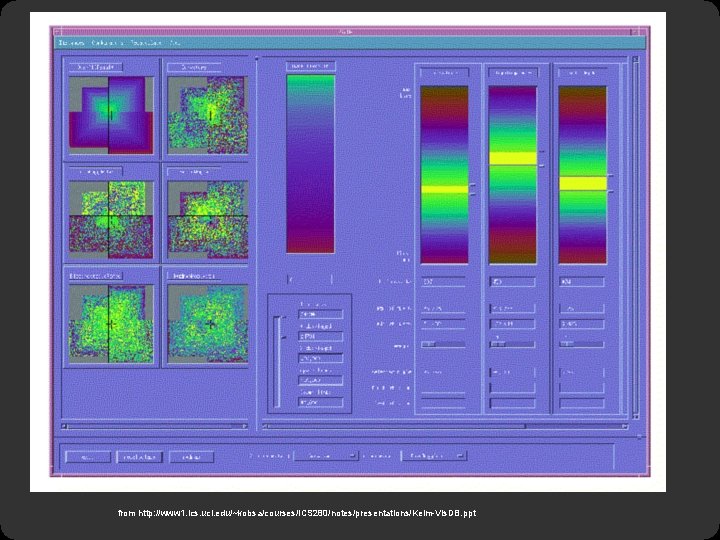The image size is (720, 540).
Task: Click the header button of second color-scale column
Action: click(512, 73)
